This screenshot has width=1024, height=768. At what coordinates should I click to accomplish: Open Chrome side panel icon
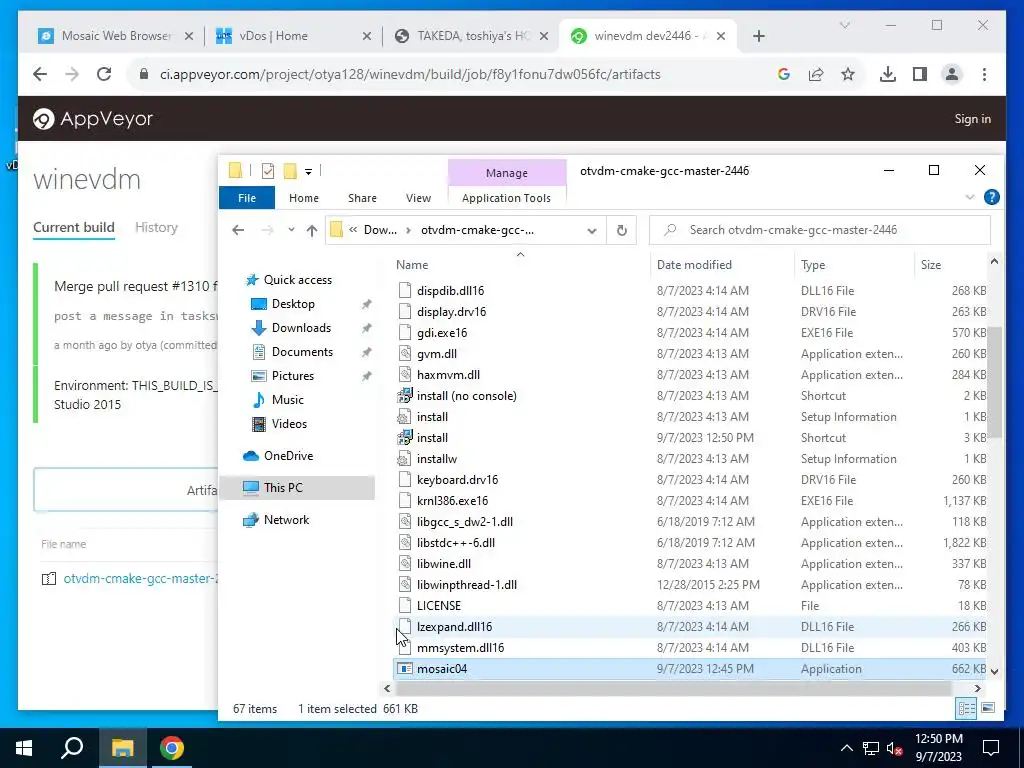pyautogui.click(x=920, y=74)
